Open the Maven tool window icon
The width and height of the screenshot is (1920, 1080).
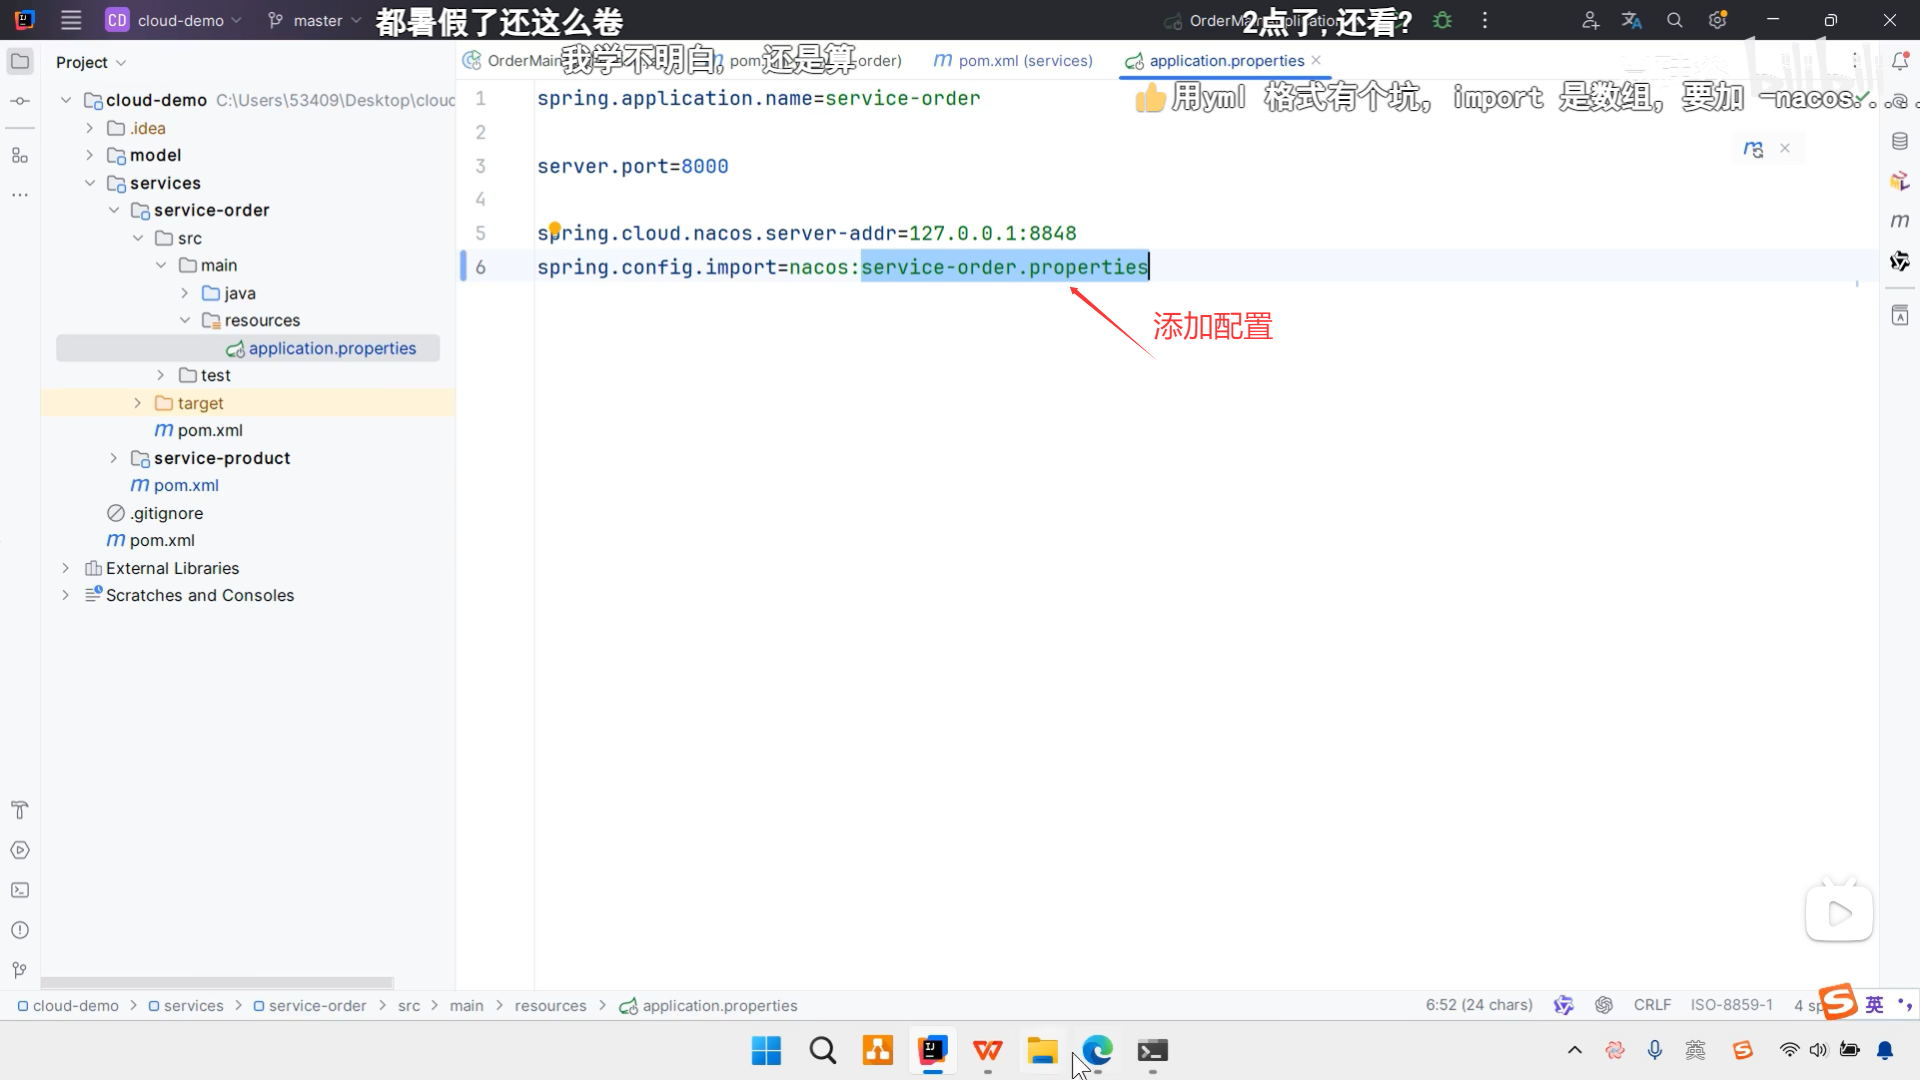[x=1900, y=221]
